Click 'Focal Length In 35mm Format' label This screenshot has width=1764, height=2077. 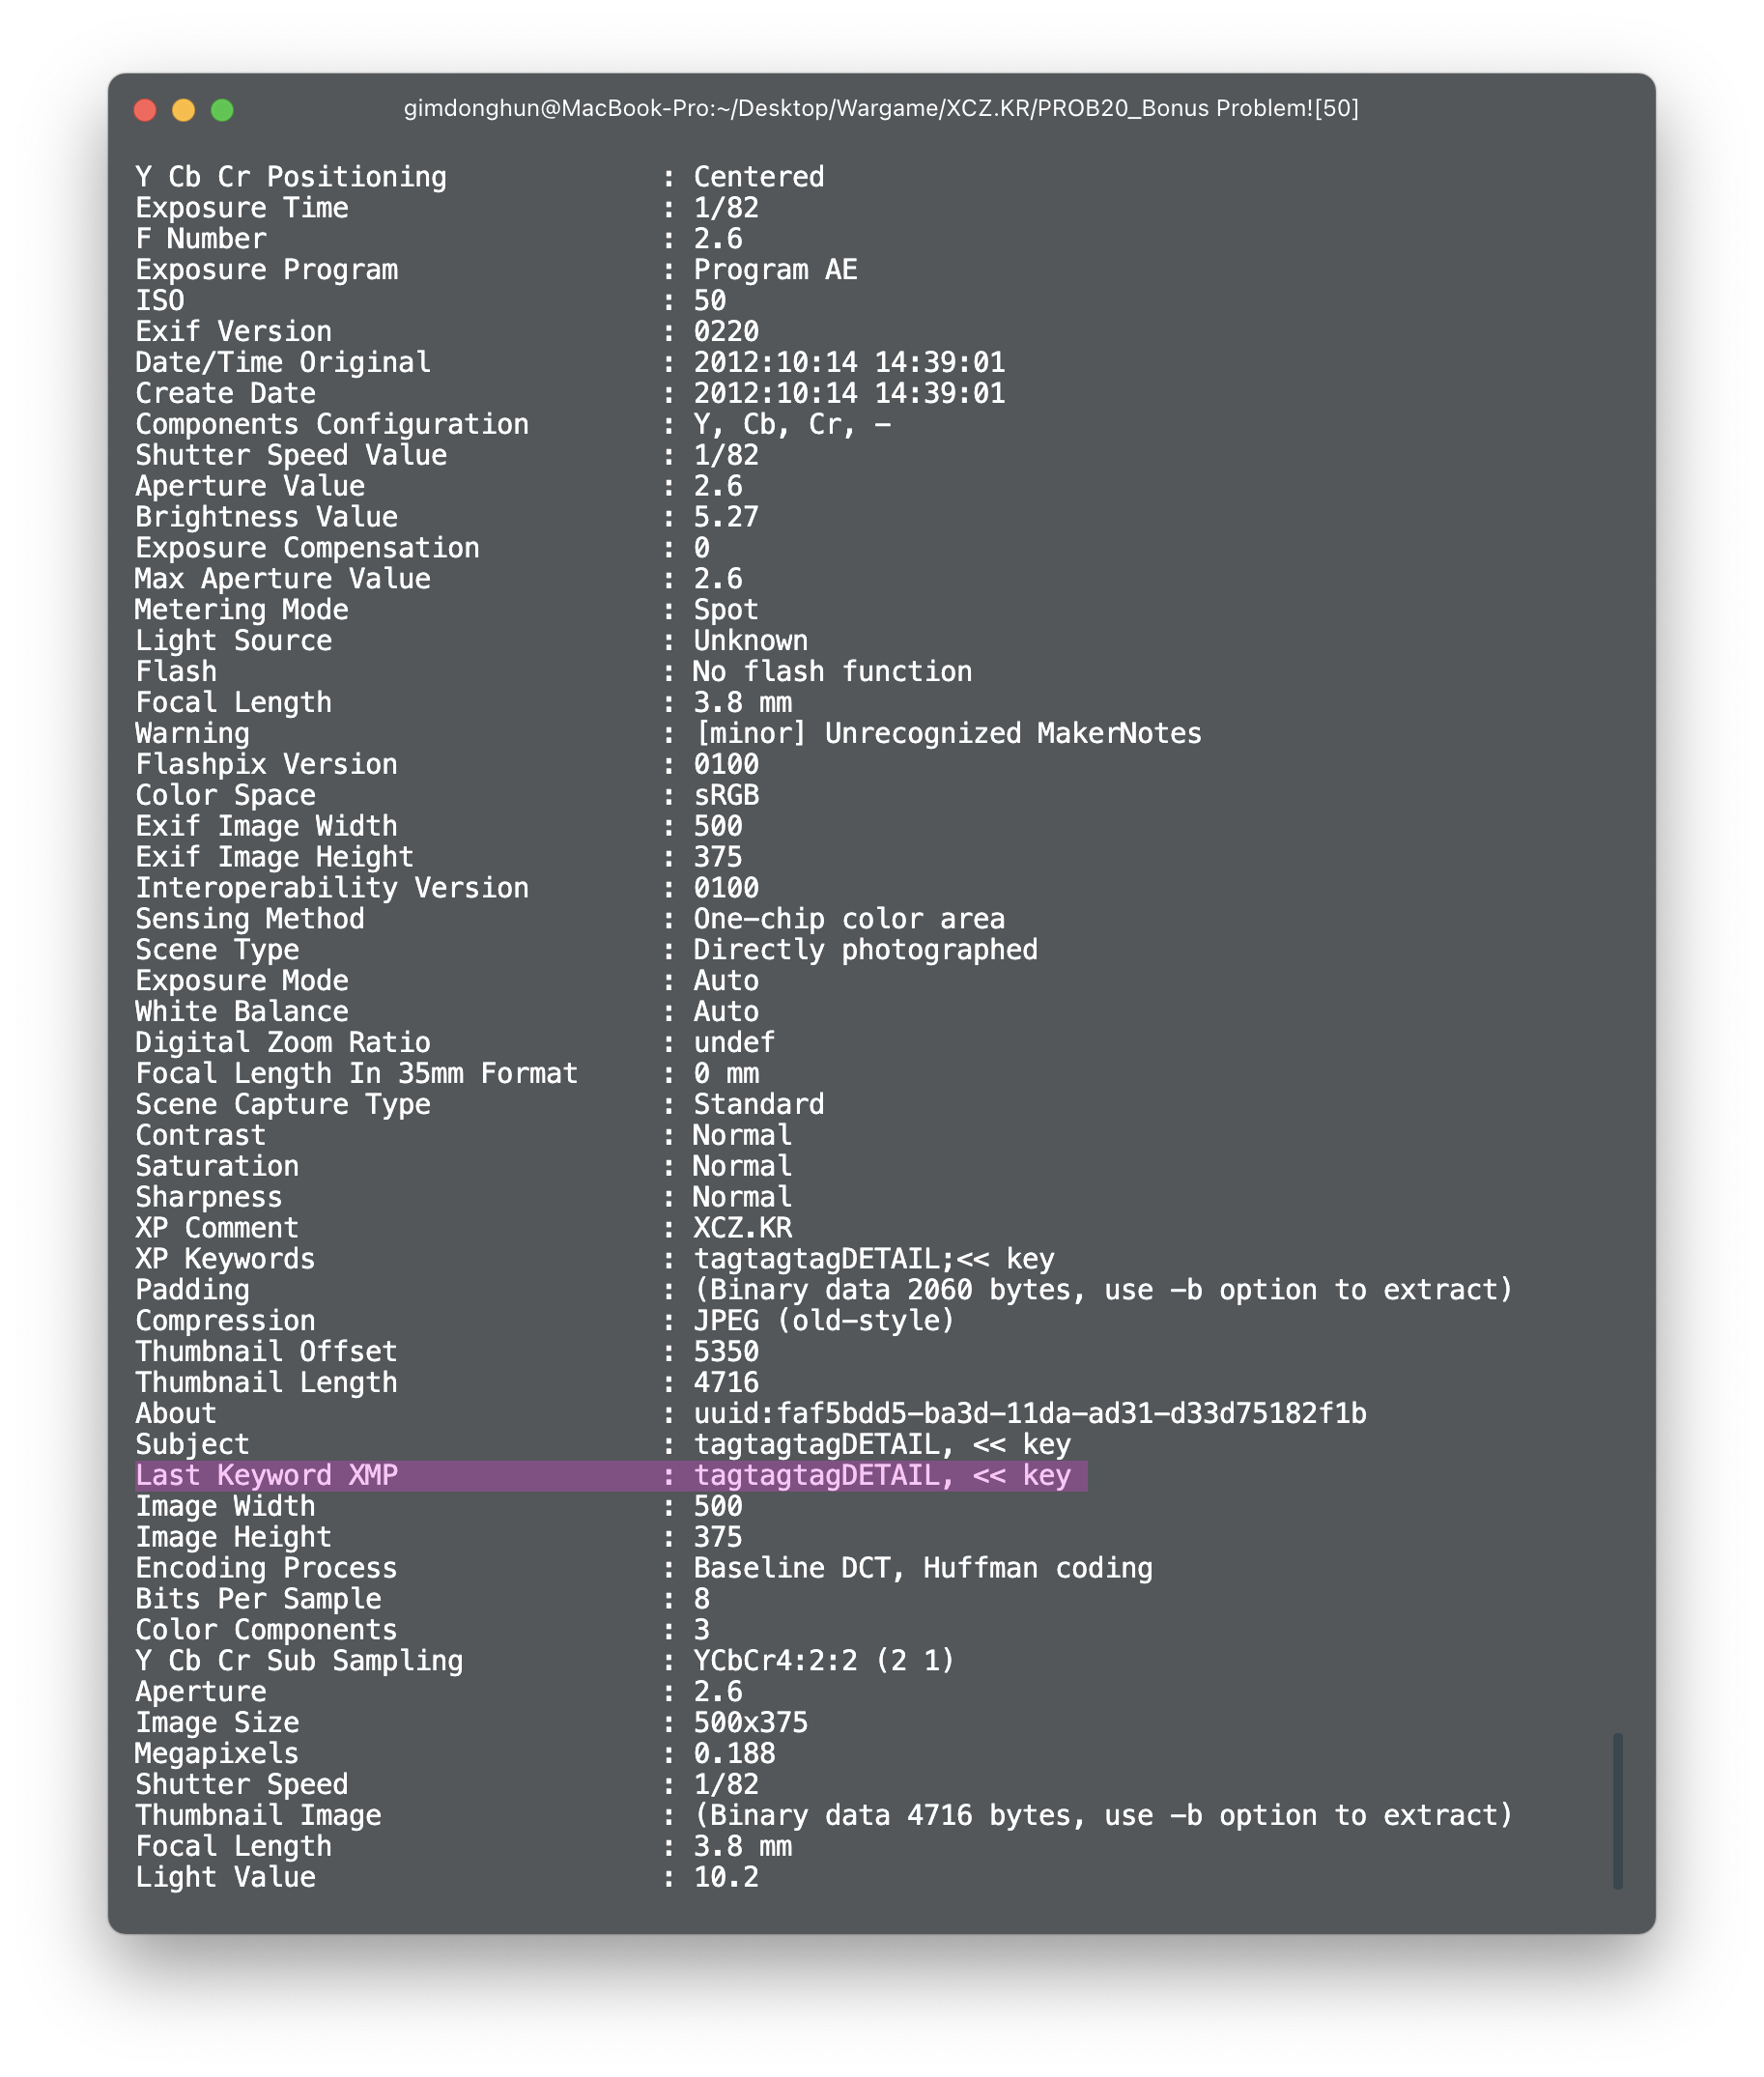[357, 1074]
